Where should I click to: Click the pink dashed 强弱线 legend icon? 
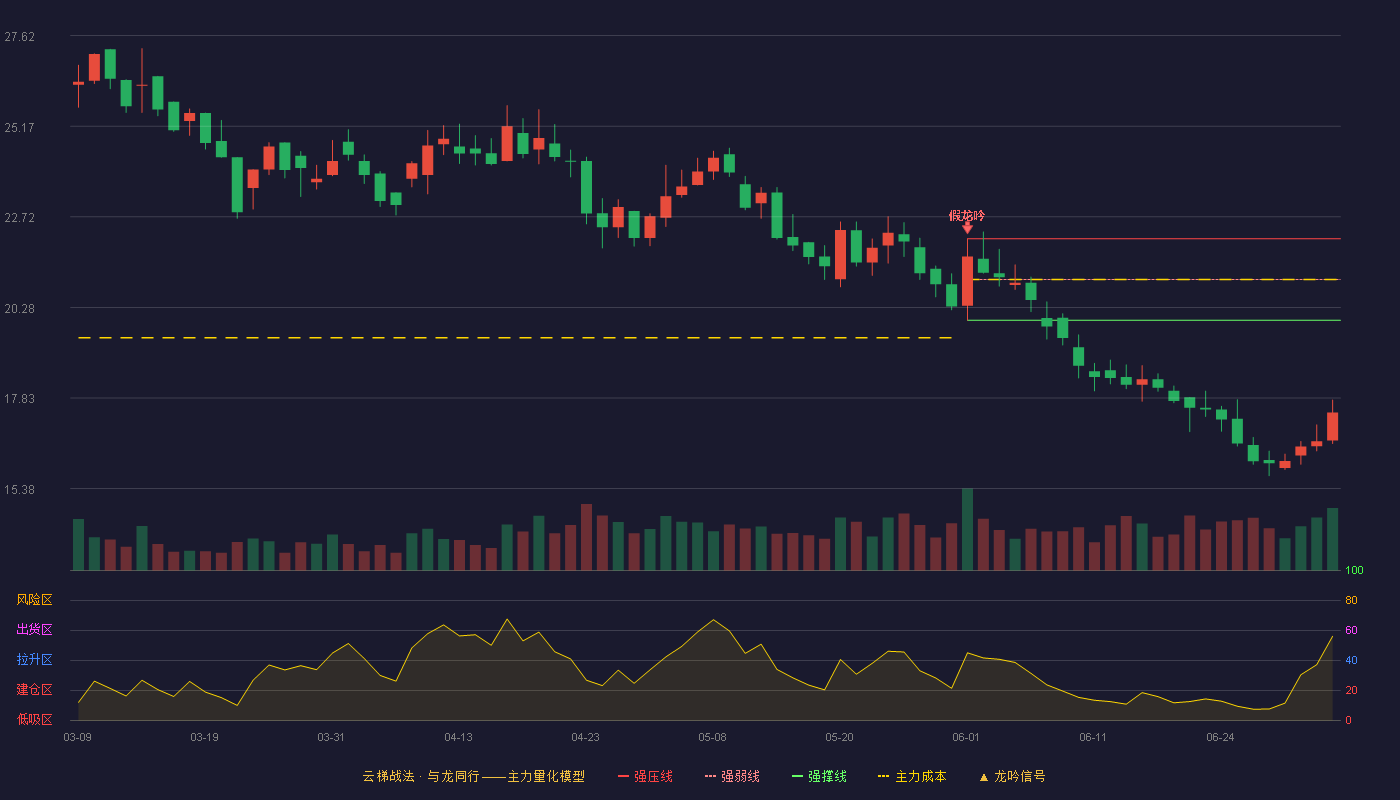[711, 776]
